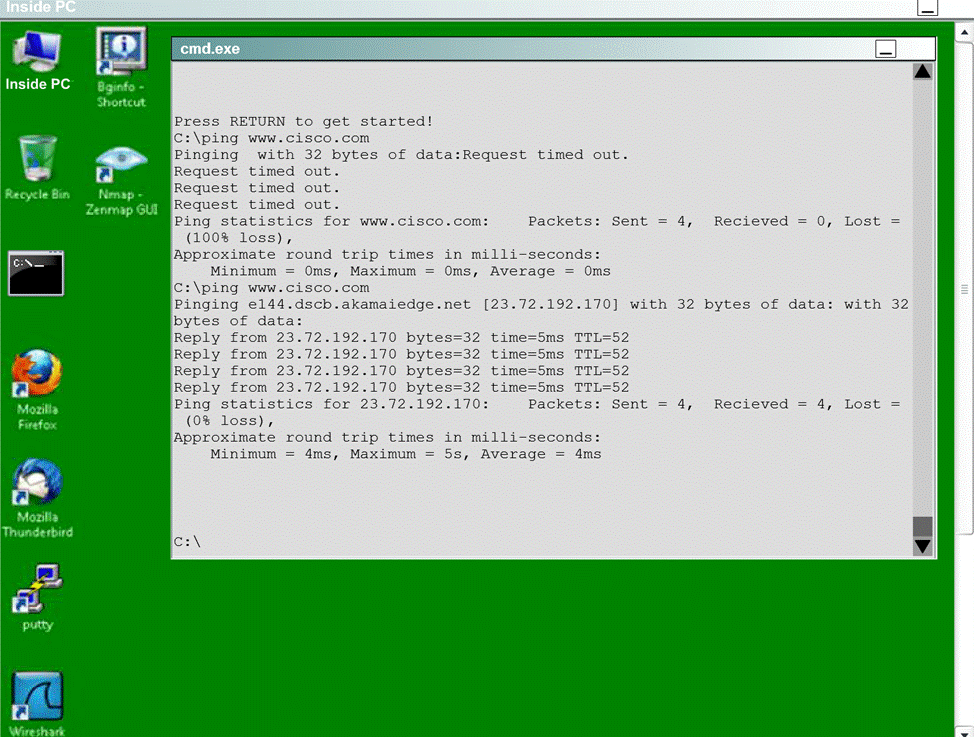974x737 pixels.
Task: Open the black command prompt desktop icon
Action: pos(36,273)
